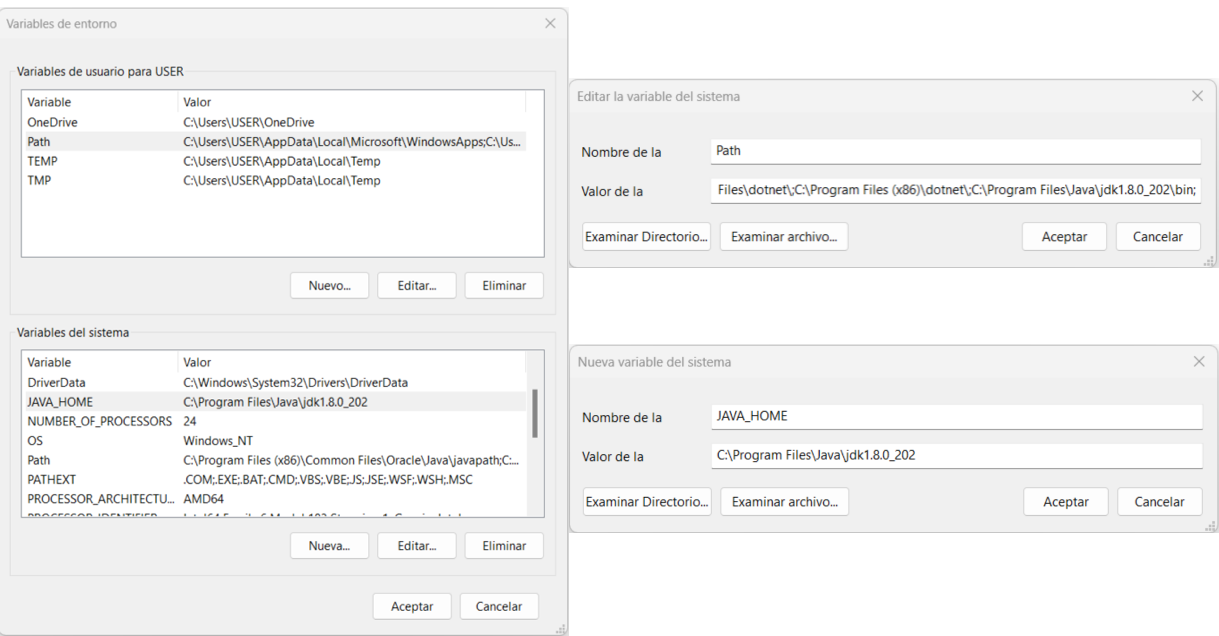Click Cancelar in Nueva variable dialog
The width and height of the screenshot is (1219, 636).
click(1160, 502)
